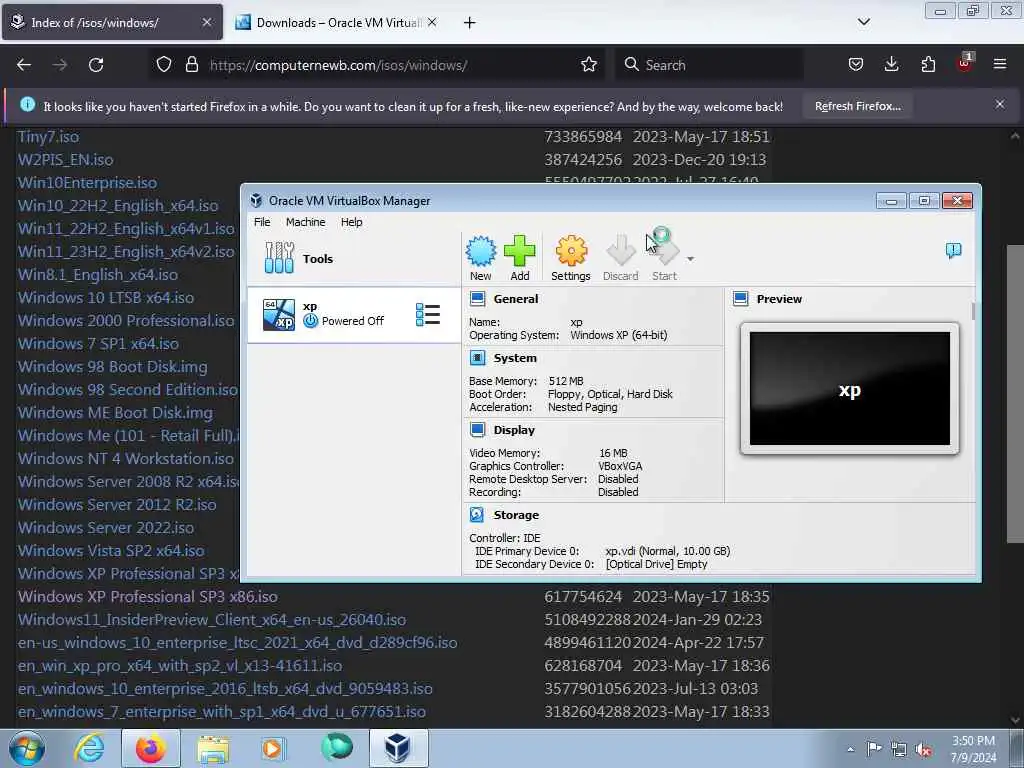Image resolution: width=1024 pixels, height=768 pixels.
Task: Show hidden system tray icons
Action: (850, 749)
